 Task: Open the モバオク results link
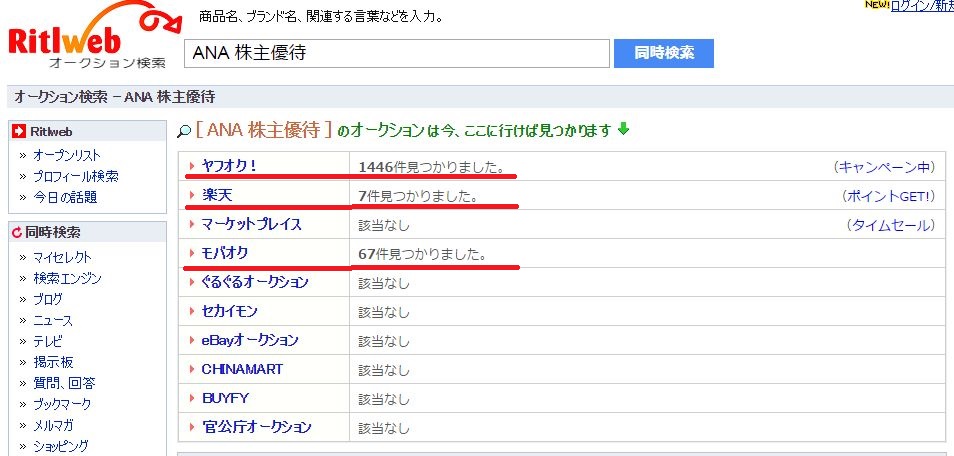click(x=225, y=253)
